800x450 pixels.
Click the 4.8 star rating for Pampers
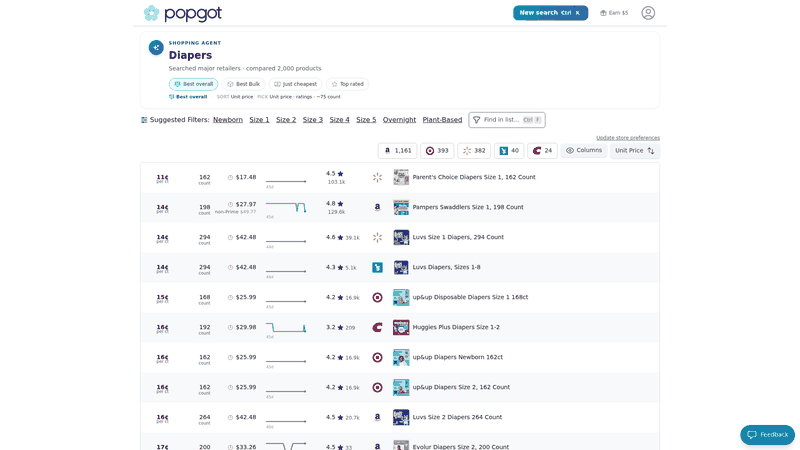[x=335, y=204]
